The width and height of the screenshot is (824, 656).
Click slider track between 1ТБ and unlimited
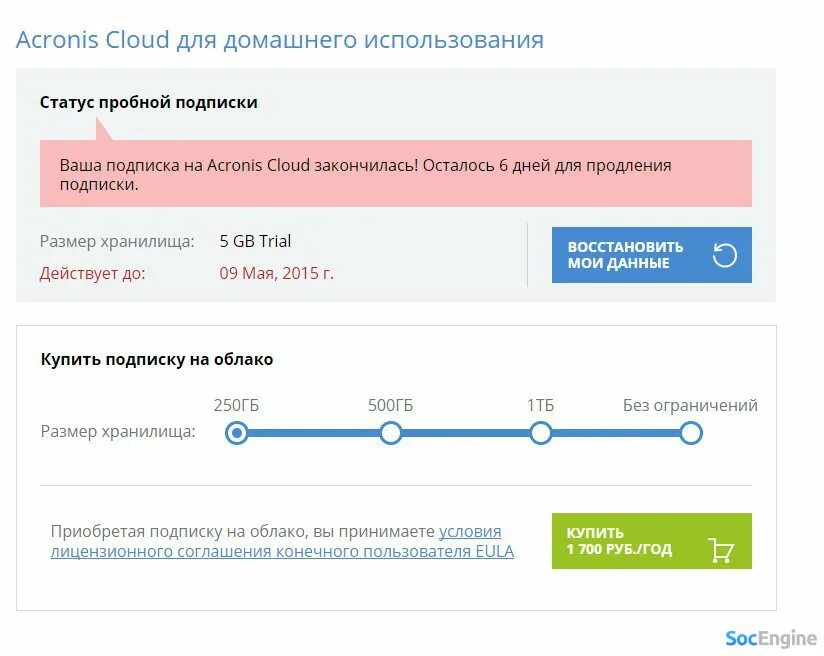point(615,433)
